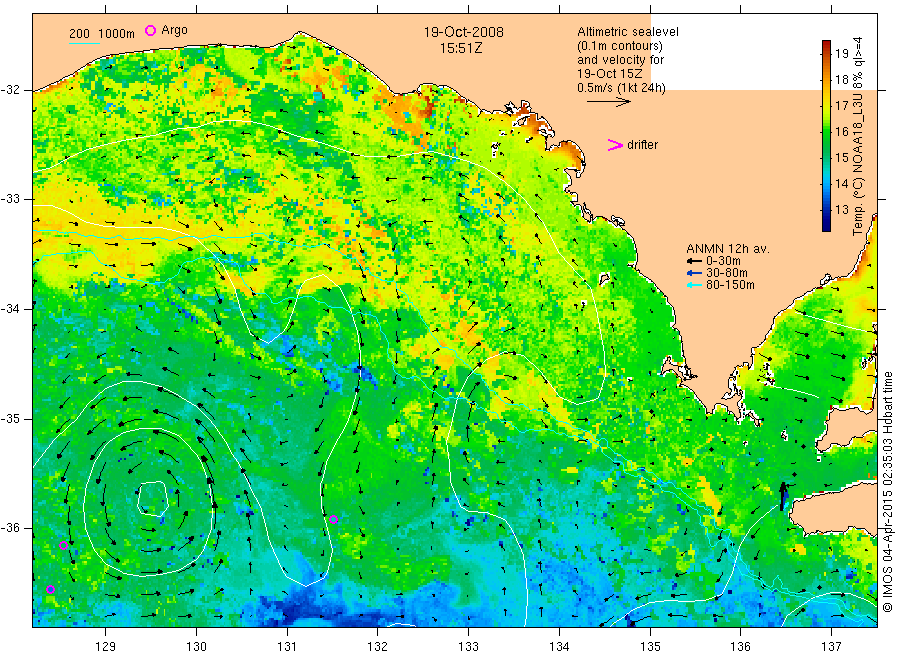The height and width of the screenshot is (660, 900).
Task: Click the blue 30-80m arrow in legend
Action: 695,273
